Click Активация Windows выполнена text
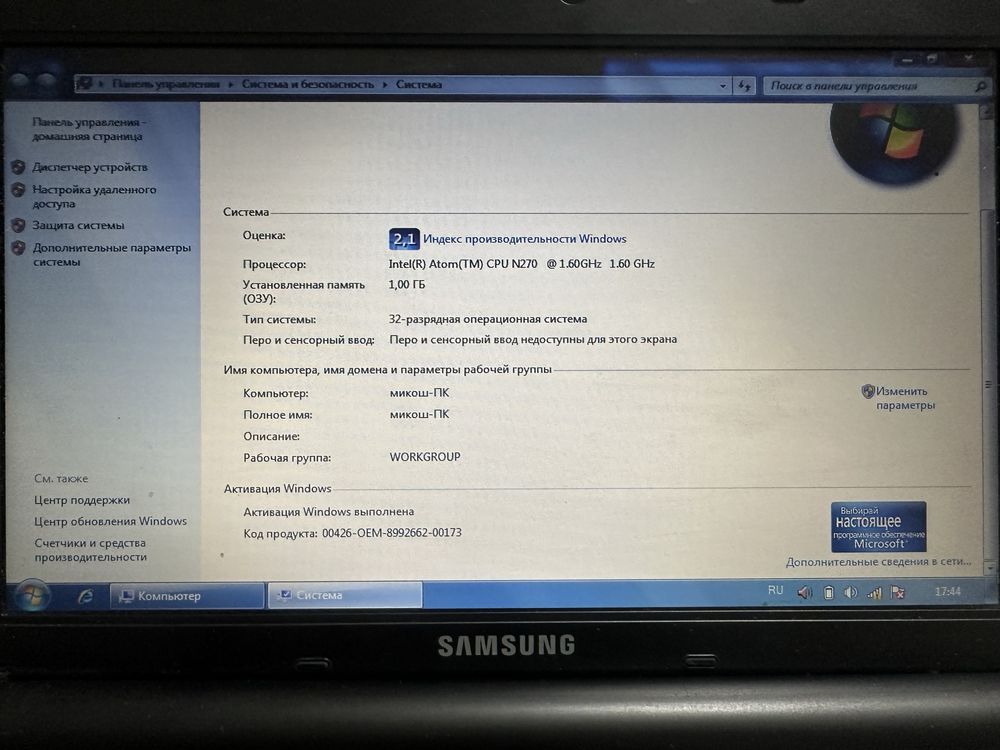The width and height of the screenshot is (1000, 750). coord(328,511)
